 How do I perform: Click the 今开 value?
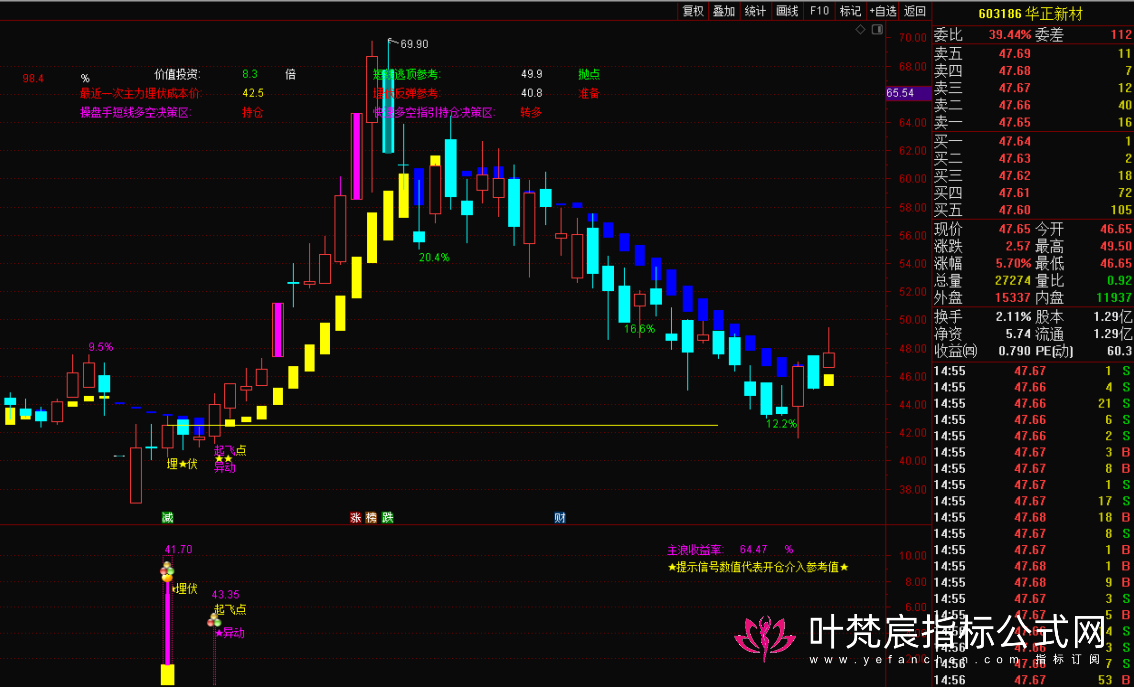1116,229
